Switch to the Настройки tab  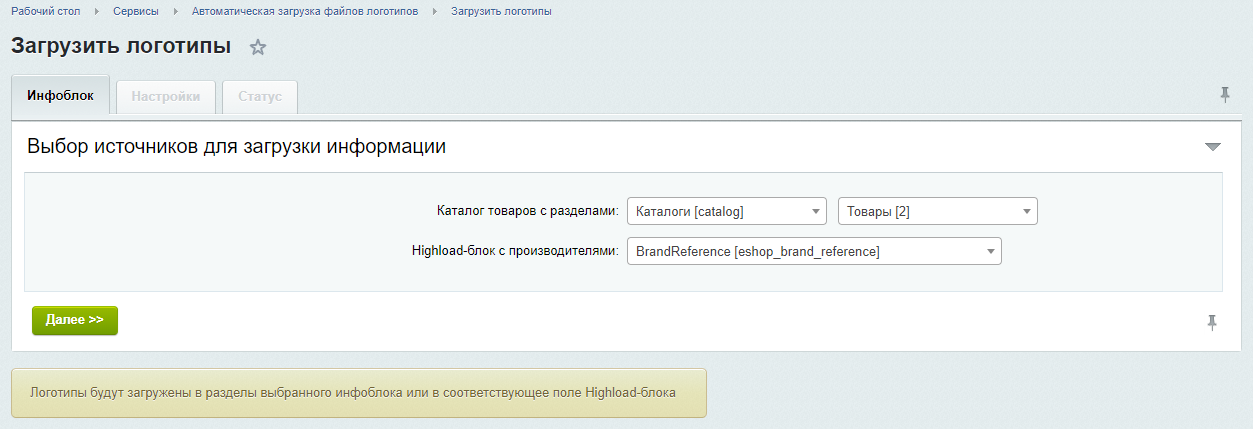(165, 97)
